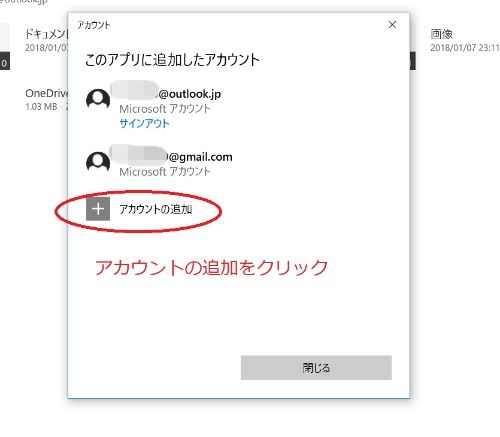Click the 0 count badge at left edge
The image size is (500, 437).
pos(5,63)
